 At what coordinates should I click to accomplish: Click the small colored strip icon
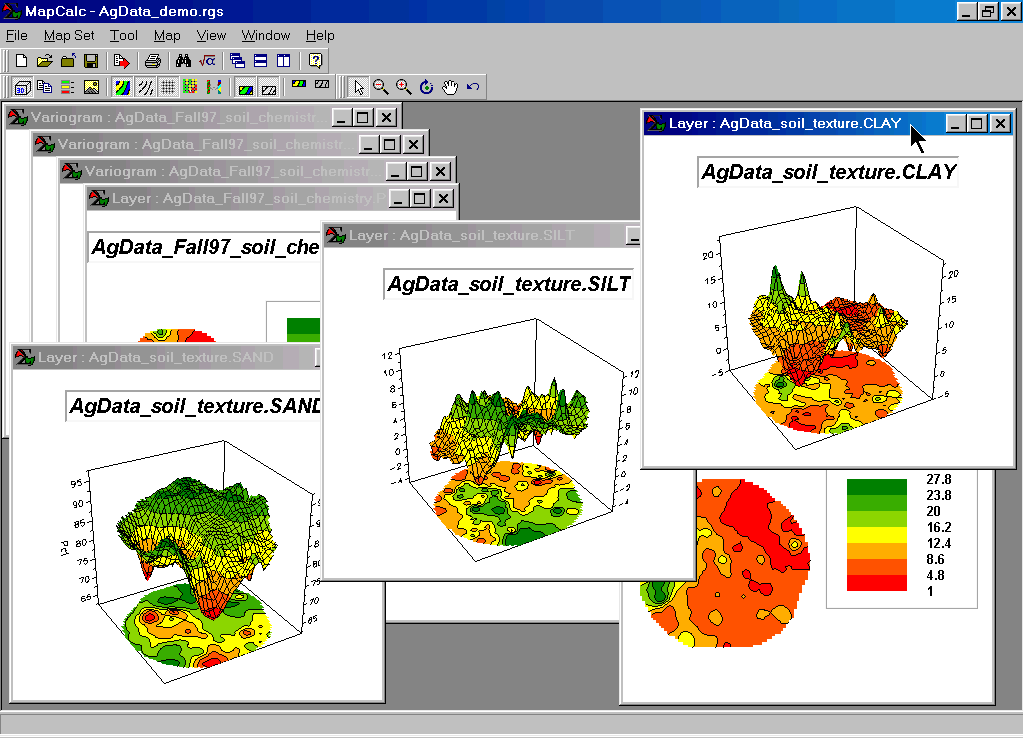(x=299, y=84)
